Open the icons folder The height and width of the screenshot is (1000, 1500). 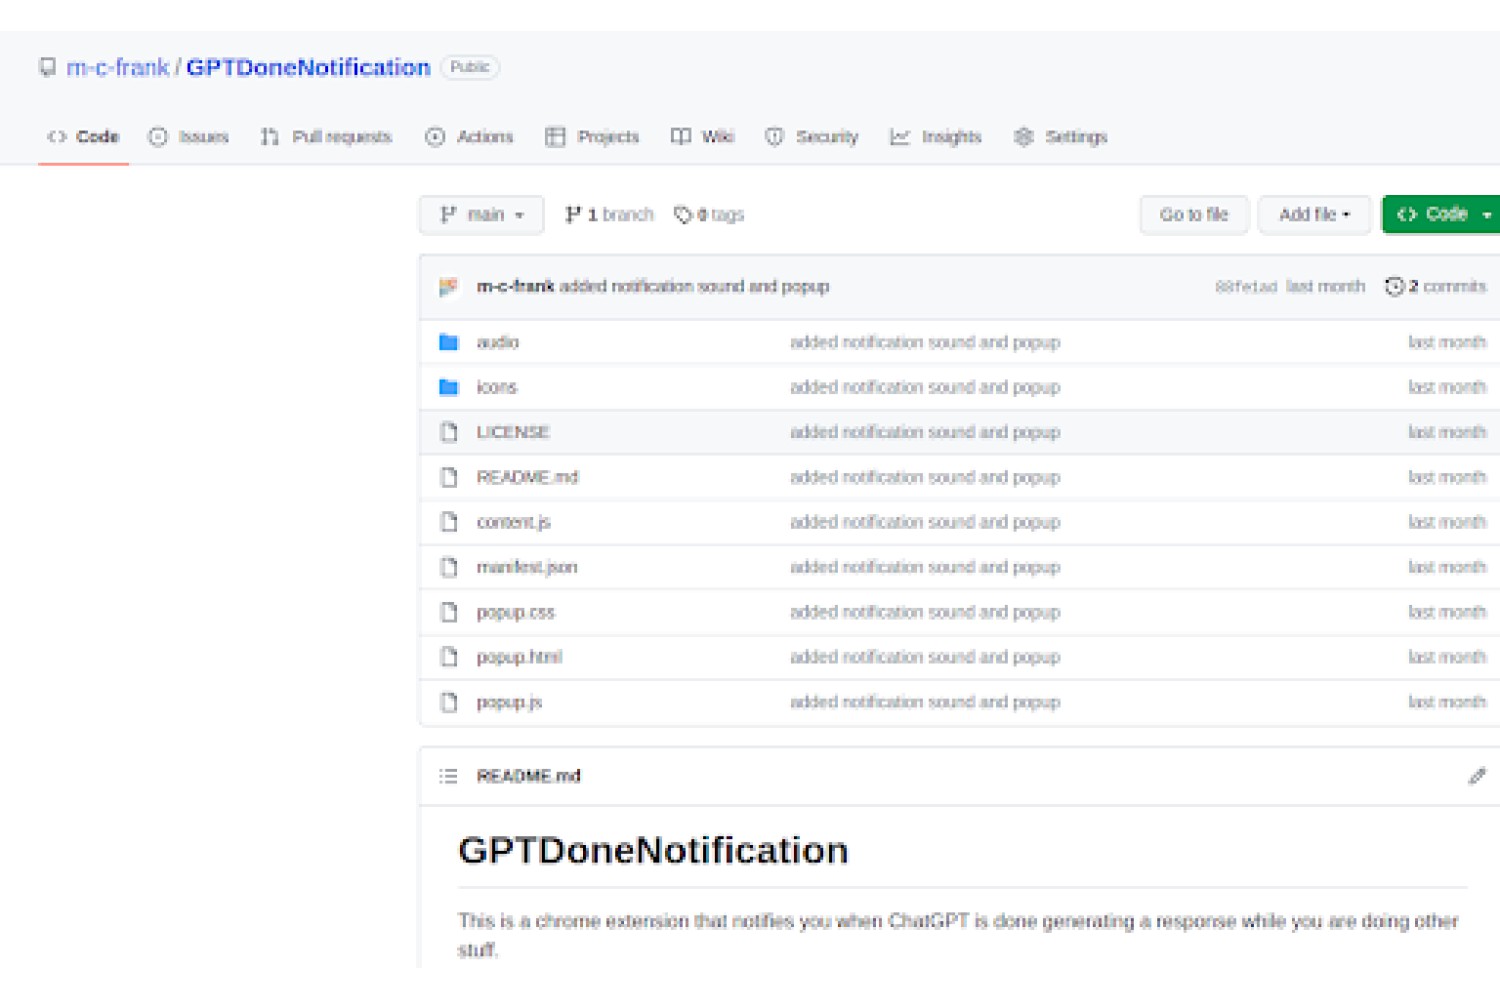point(496,387)
